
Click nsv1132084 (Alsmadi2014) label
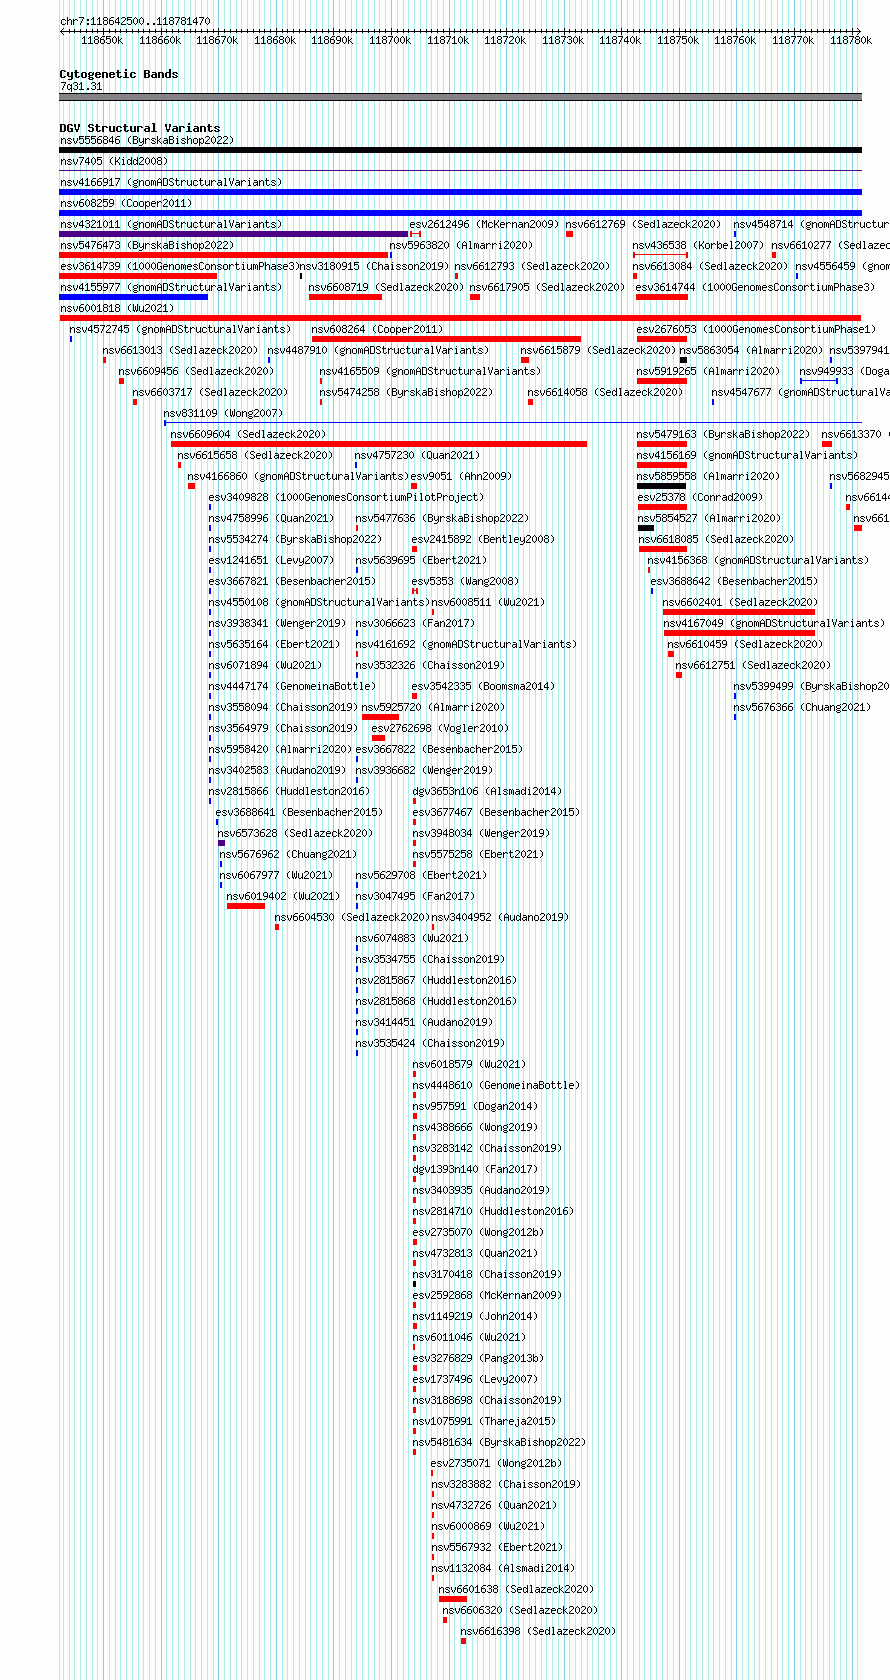pos(503,1568)
